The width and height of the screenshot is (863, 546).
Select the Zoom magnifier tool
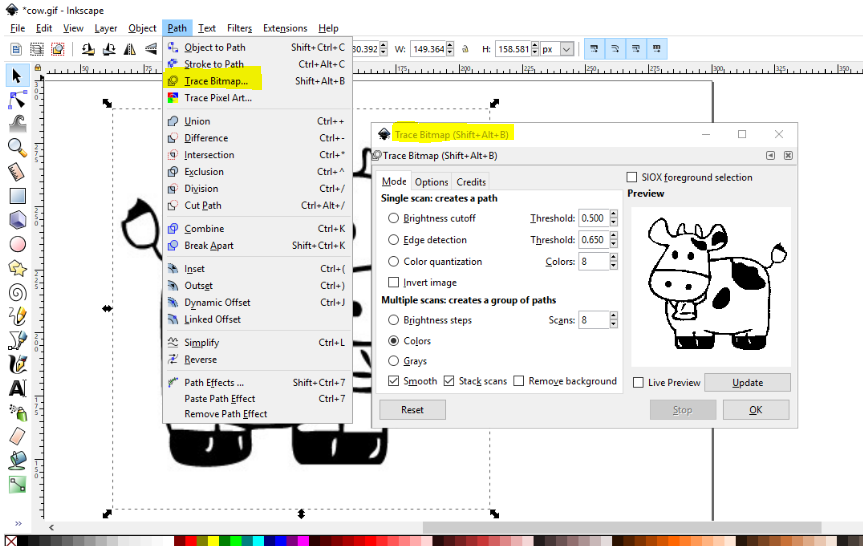tap(18, 148)
